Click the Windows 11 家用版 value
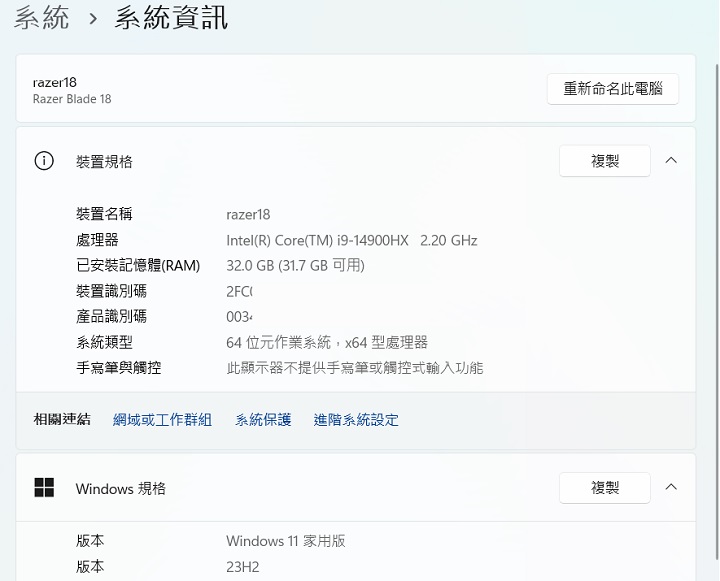The width and height of the screenshot is (720, 581). tap(286, 541)
